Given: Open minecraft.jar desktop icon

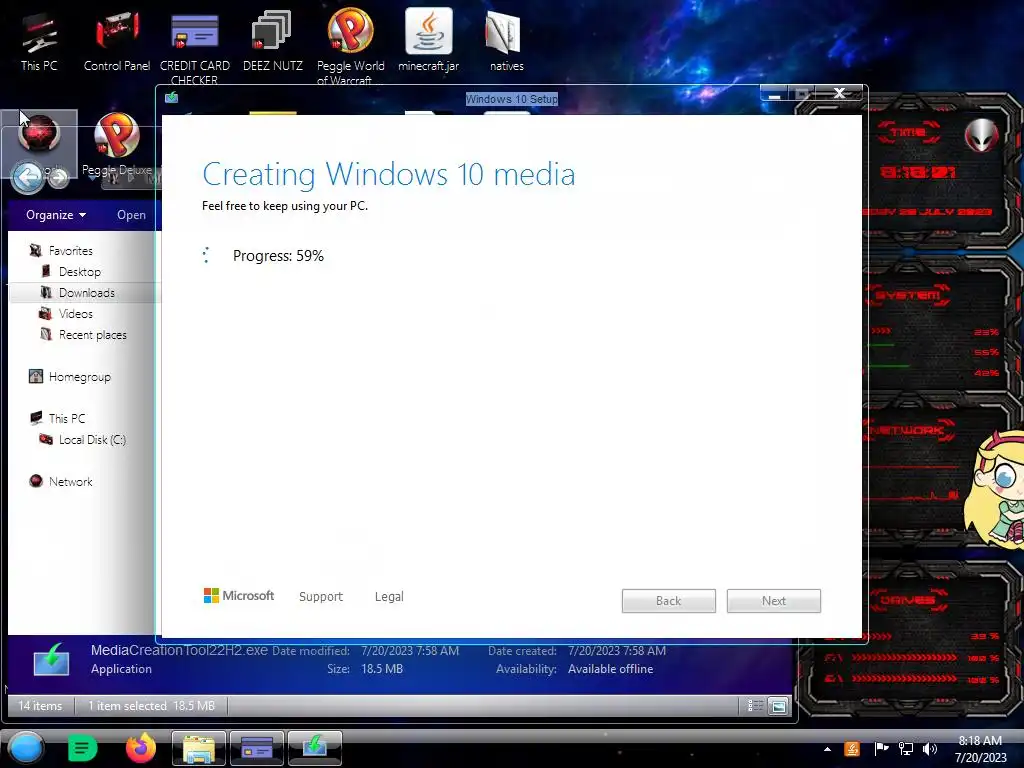Looking at the screenshot, I should [x=428, y=39].
